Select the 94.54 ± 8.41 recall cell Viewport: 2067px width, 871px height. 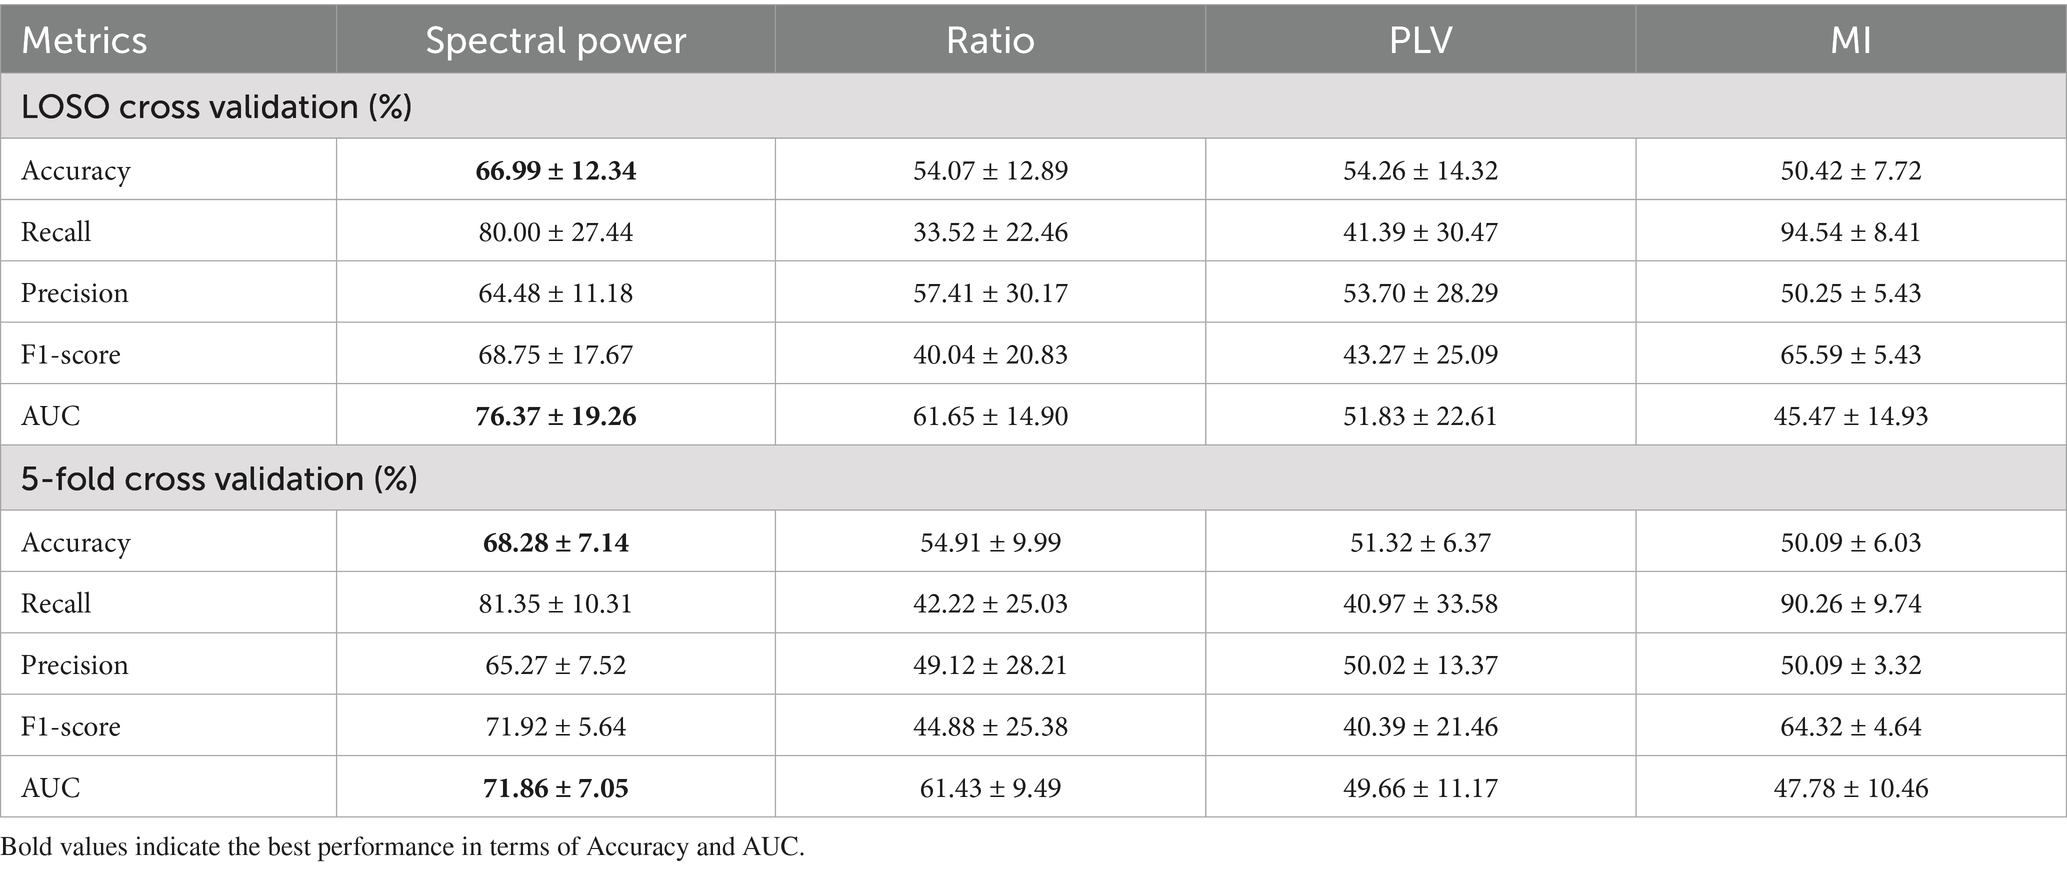tap(1850, 232)
